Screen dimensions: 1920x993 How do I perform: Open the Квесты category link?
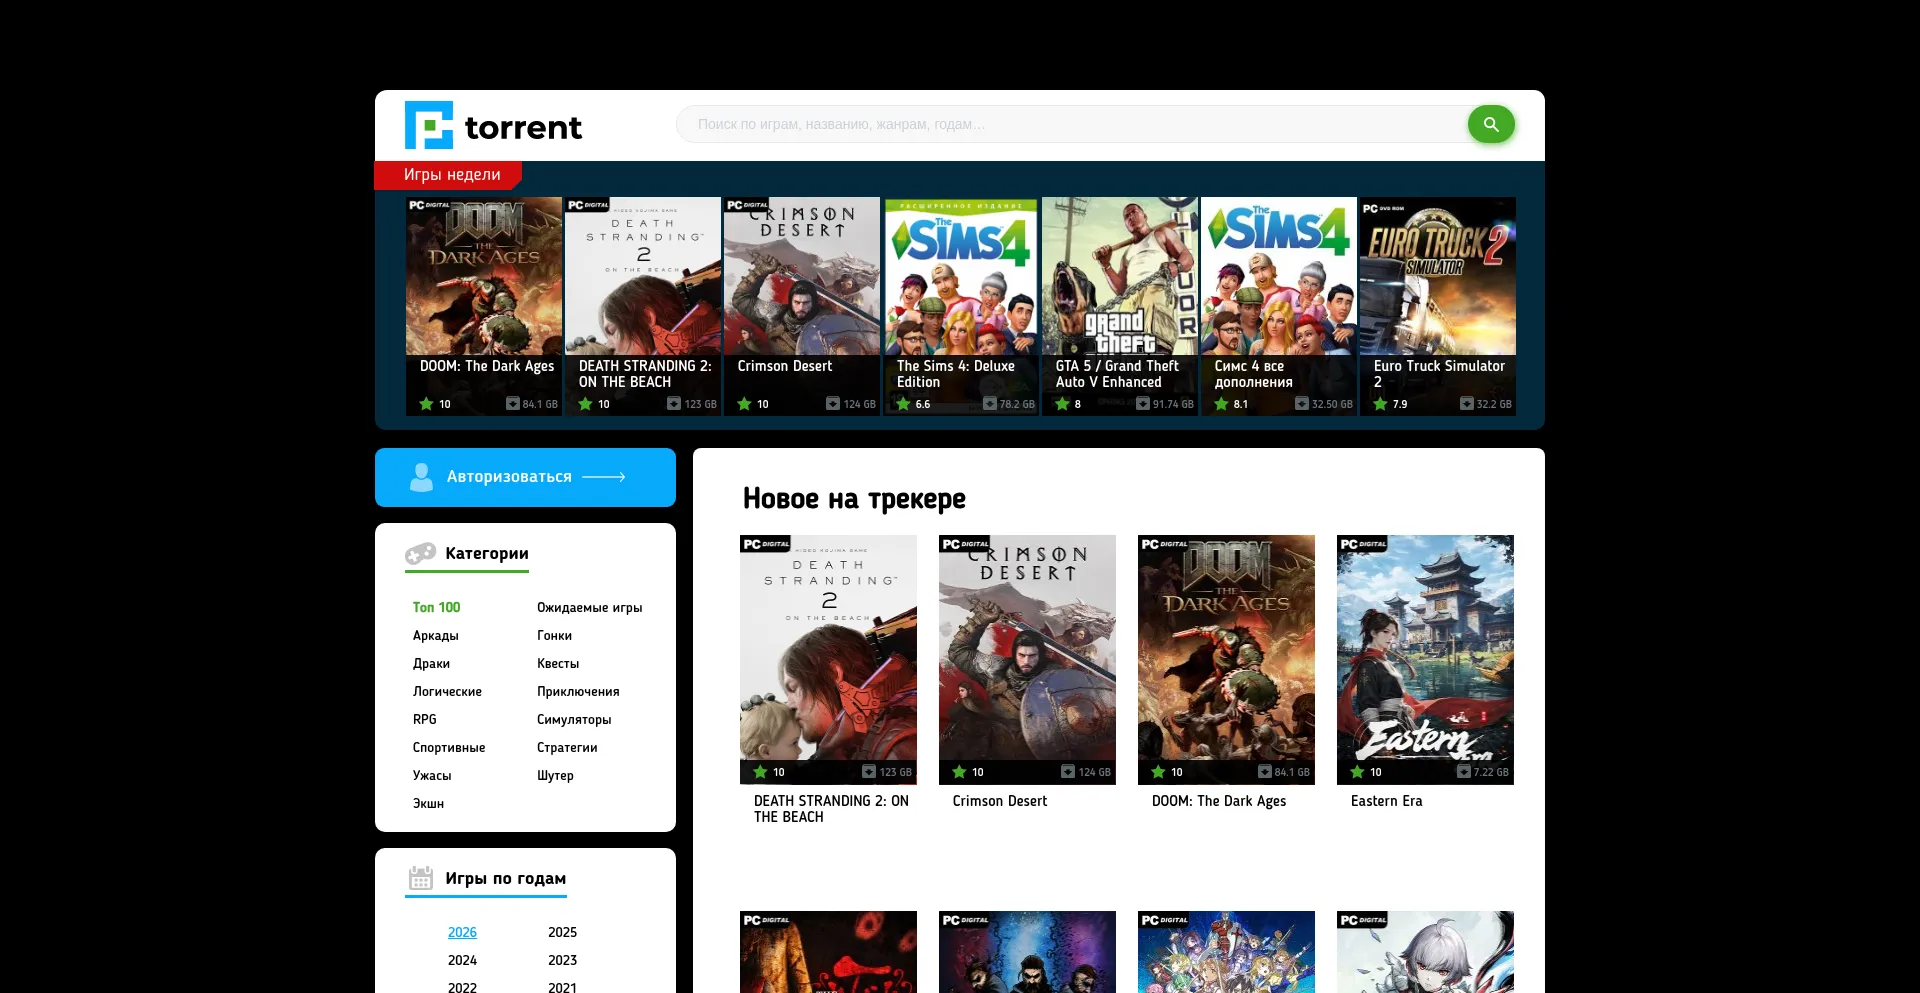(558, 663)
